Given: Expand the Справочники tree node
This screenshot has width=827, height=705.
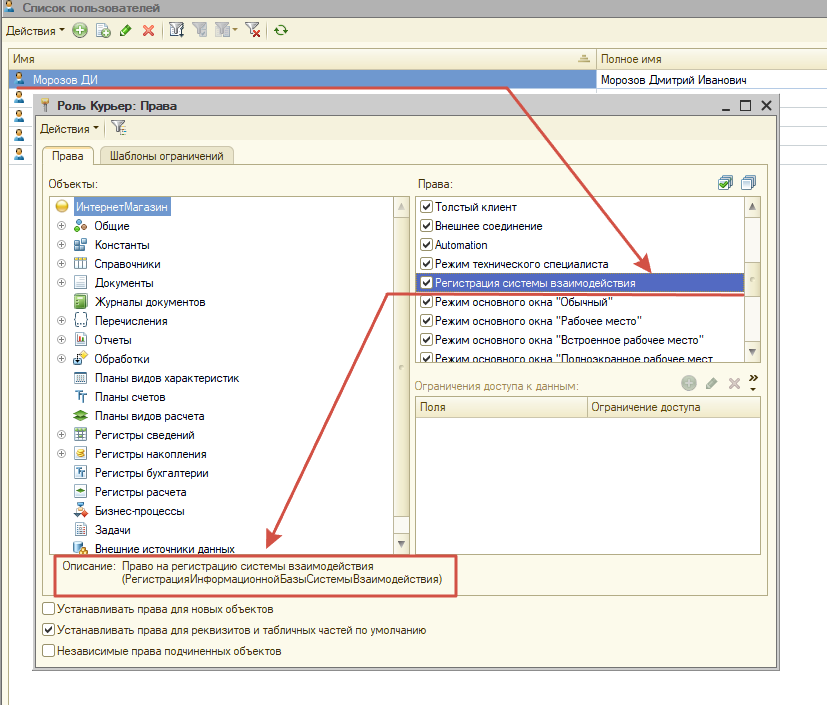Looking at the screenshot, I should (62, 264).
